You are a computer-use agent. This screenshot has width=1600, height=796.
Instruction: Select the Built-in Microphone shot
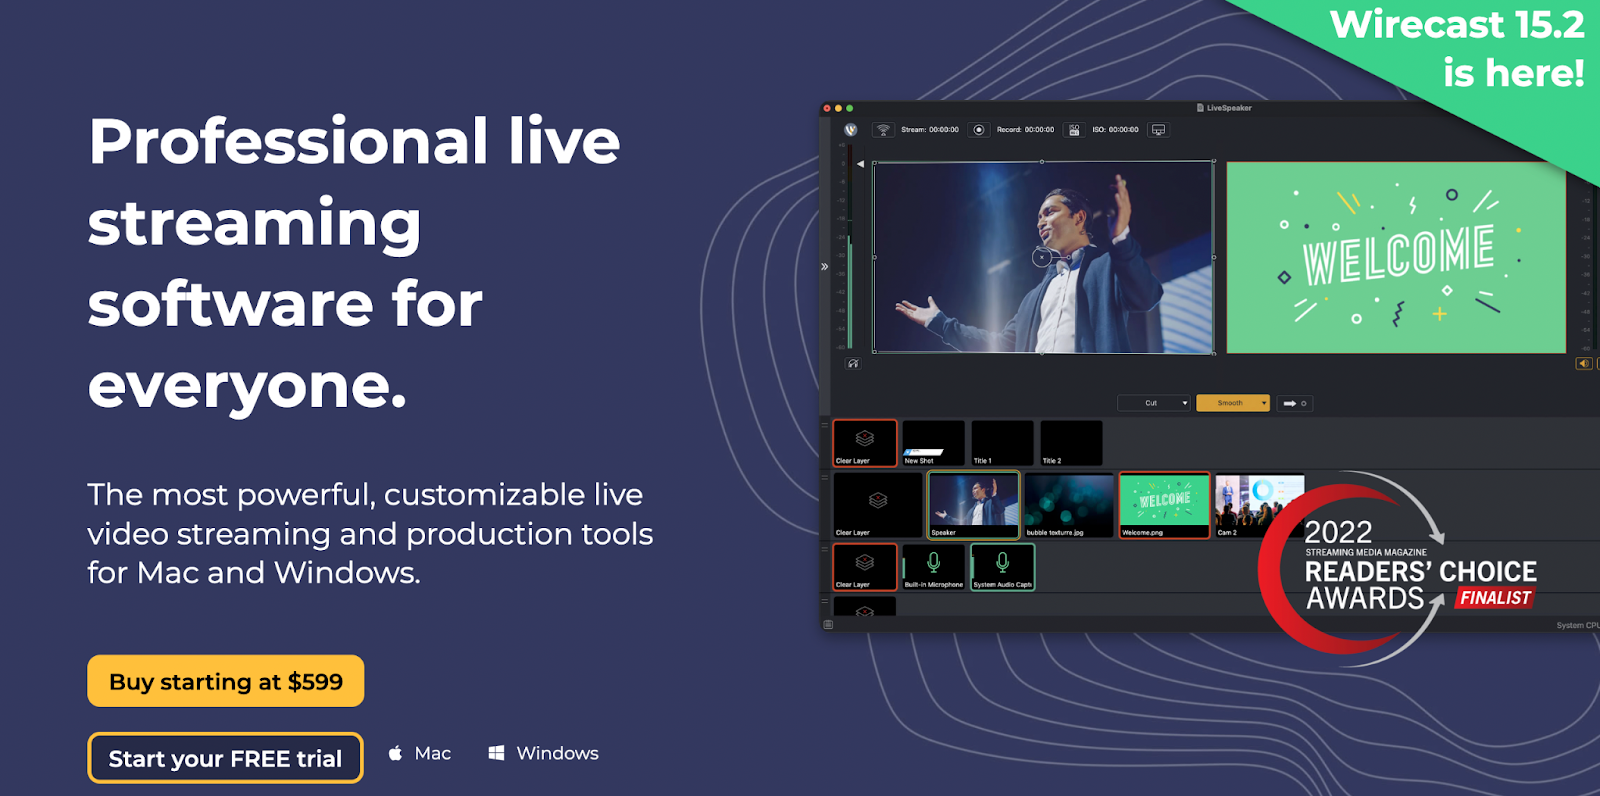(934, 567)
